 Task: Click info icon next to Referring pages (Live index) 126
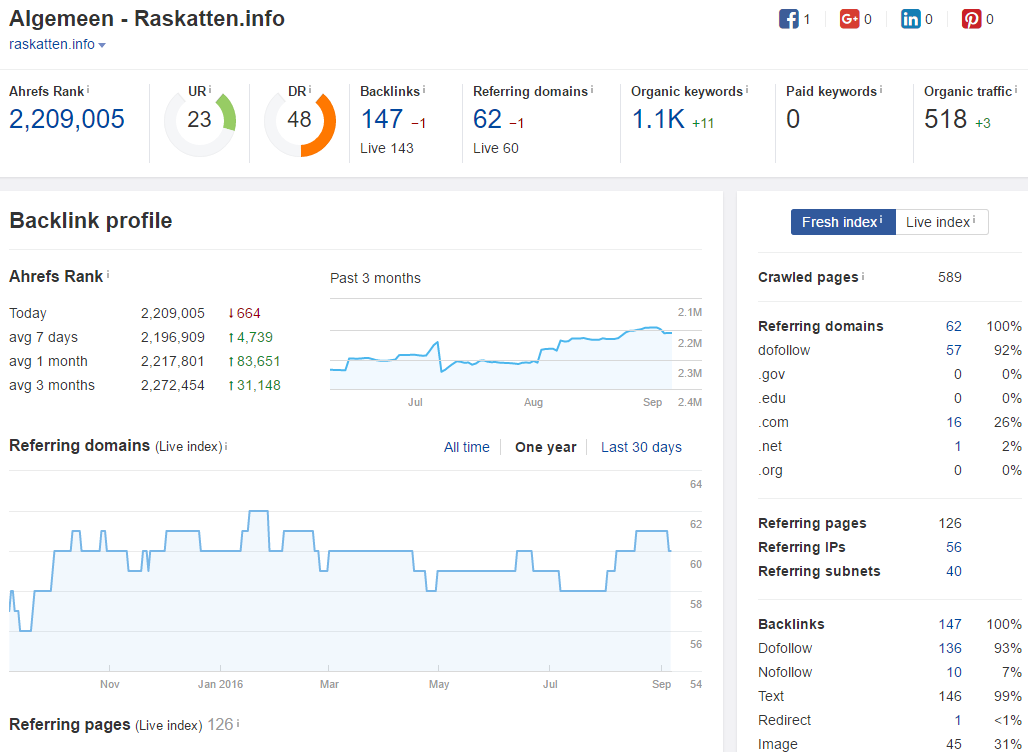tap(238, 724)
